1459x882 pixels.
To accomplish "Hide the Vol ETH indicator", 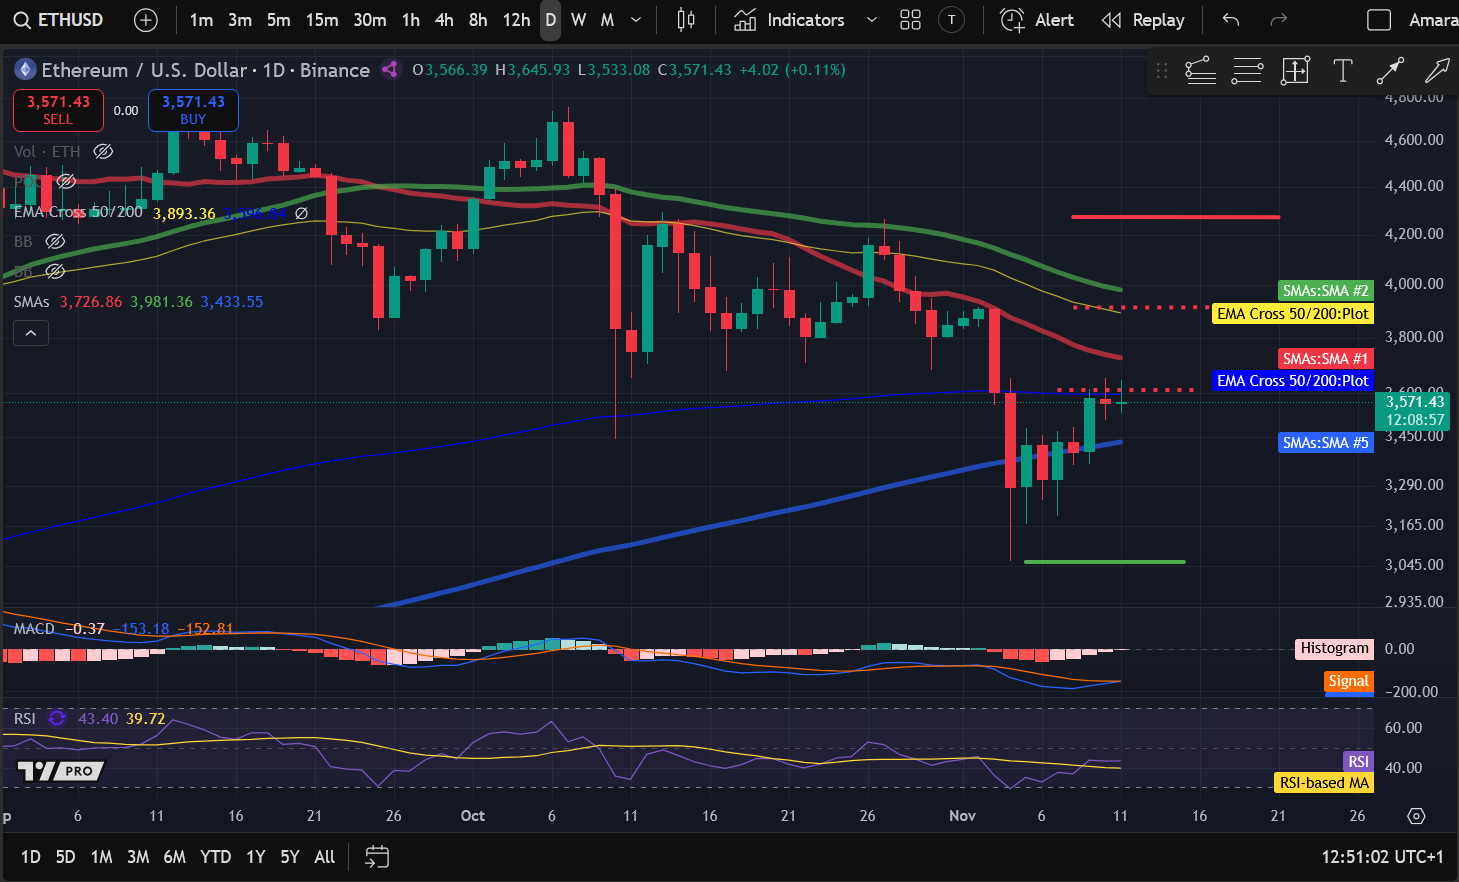I will 103,151.
